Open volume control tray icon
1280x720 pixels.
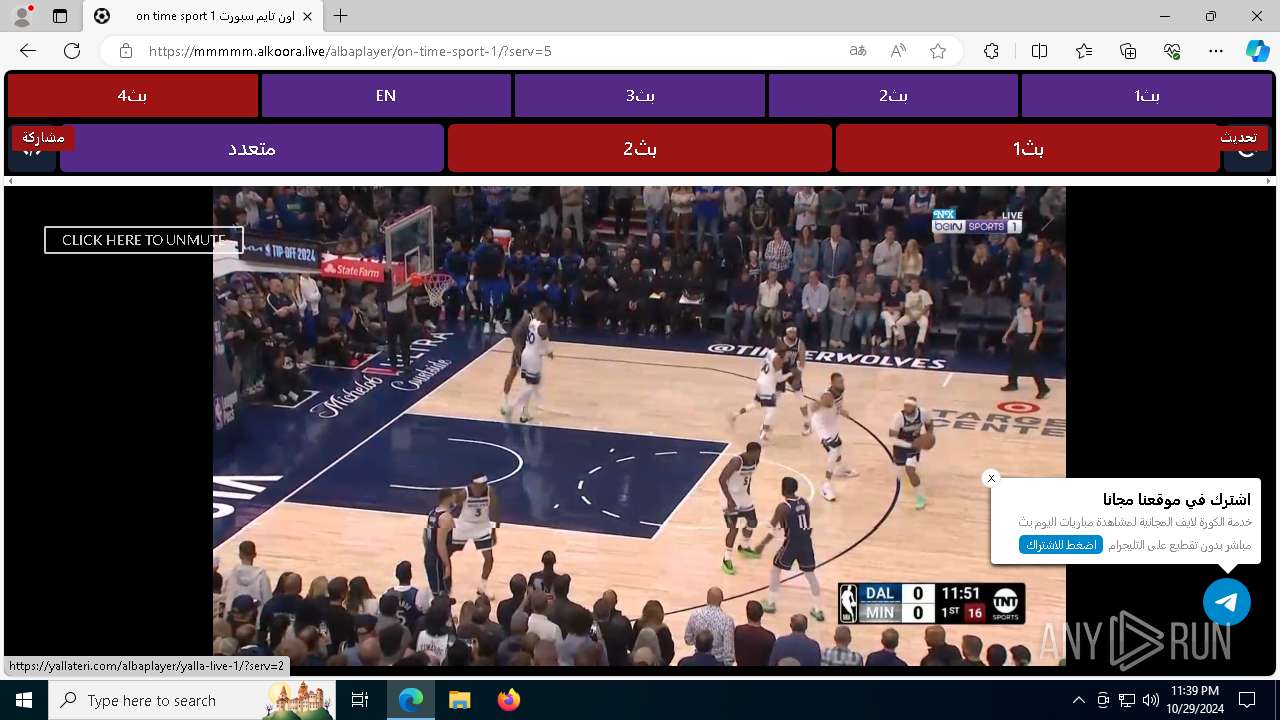click(1151, 700)
